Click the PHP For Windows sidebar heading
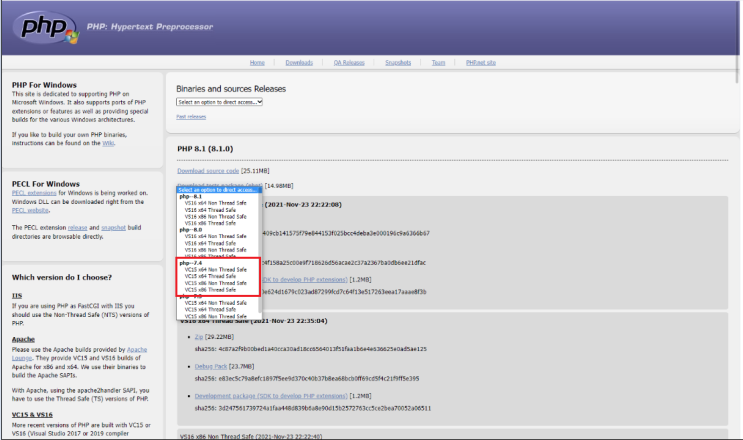Image resolution: width=743 pixels, height=440 pixels. (x=44, y=85)
